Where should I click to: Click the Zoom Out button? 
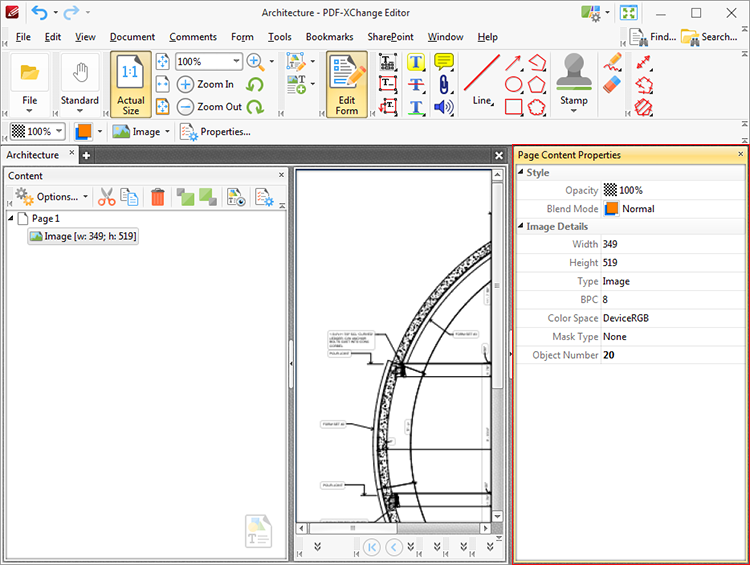tap(210, 107)
